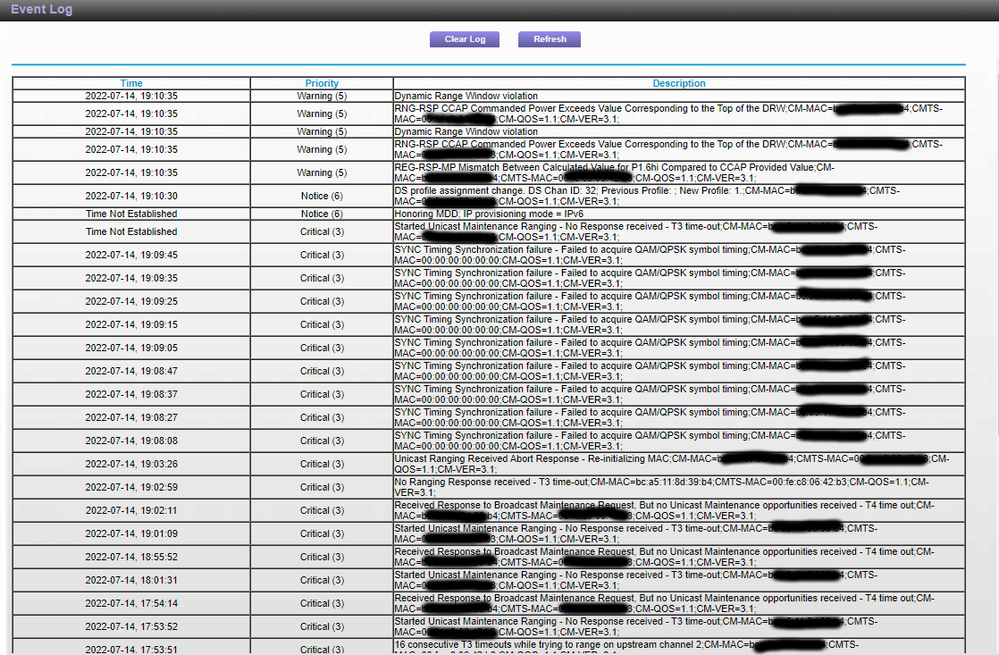Click the T4 time out description at 17:54:14
This screenshot has width=999, height=655.
664,604
